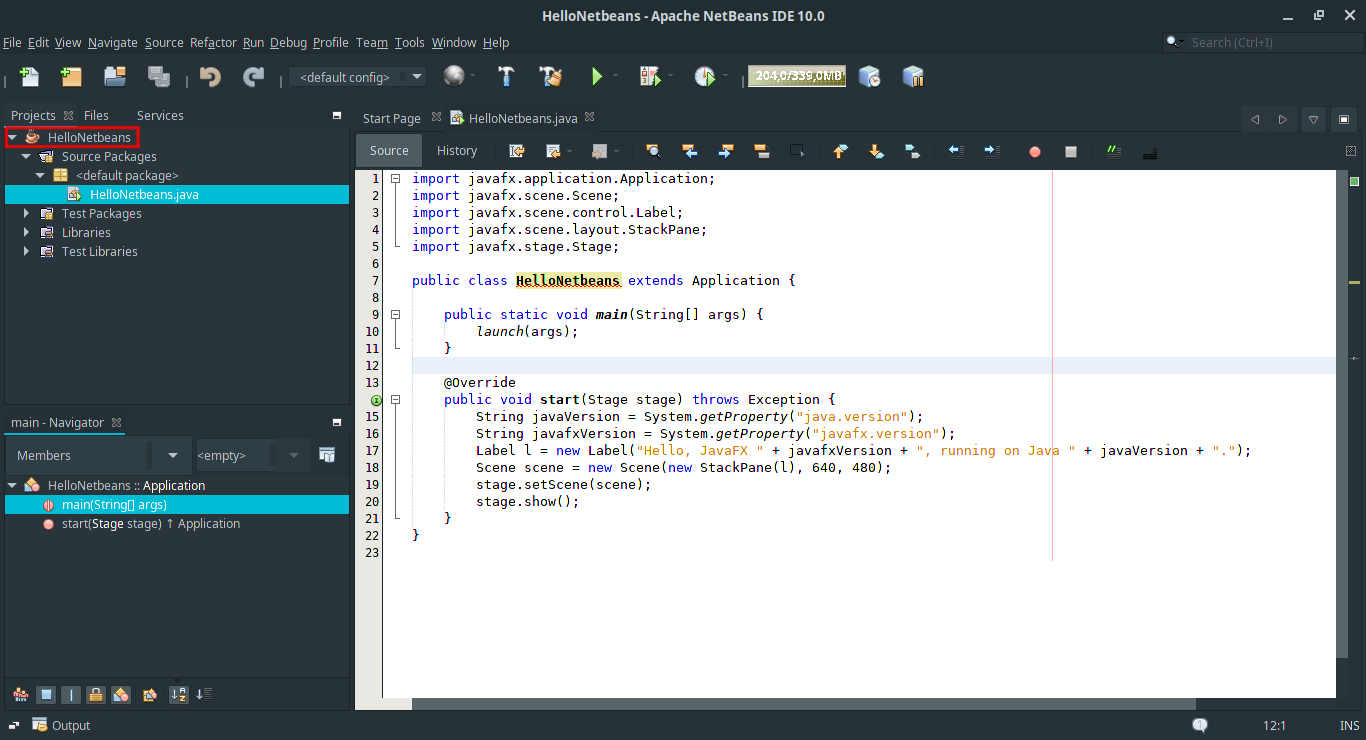1366x740 pixels.
Task: Start macro recording with red circle
Action: point(1035,151)
